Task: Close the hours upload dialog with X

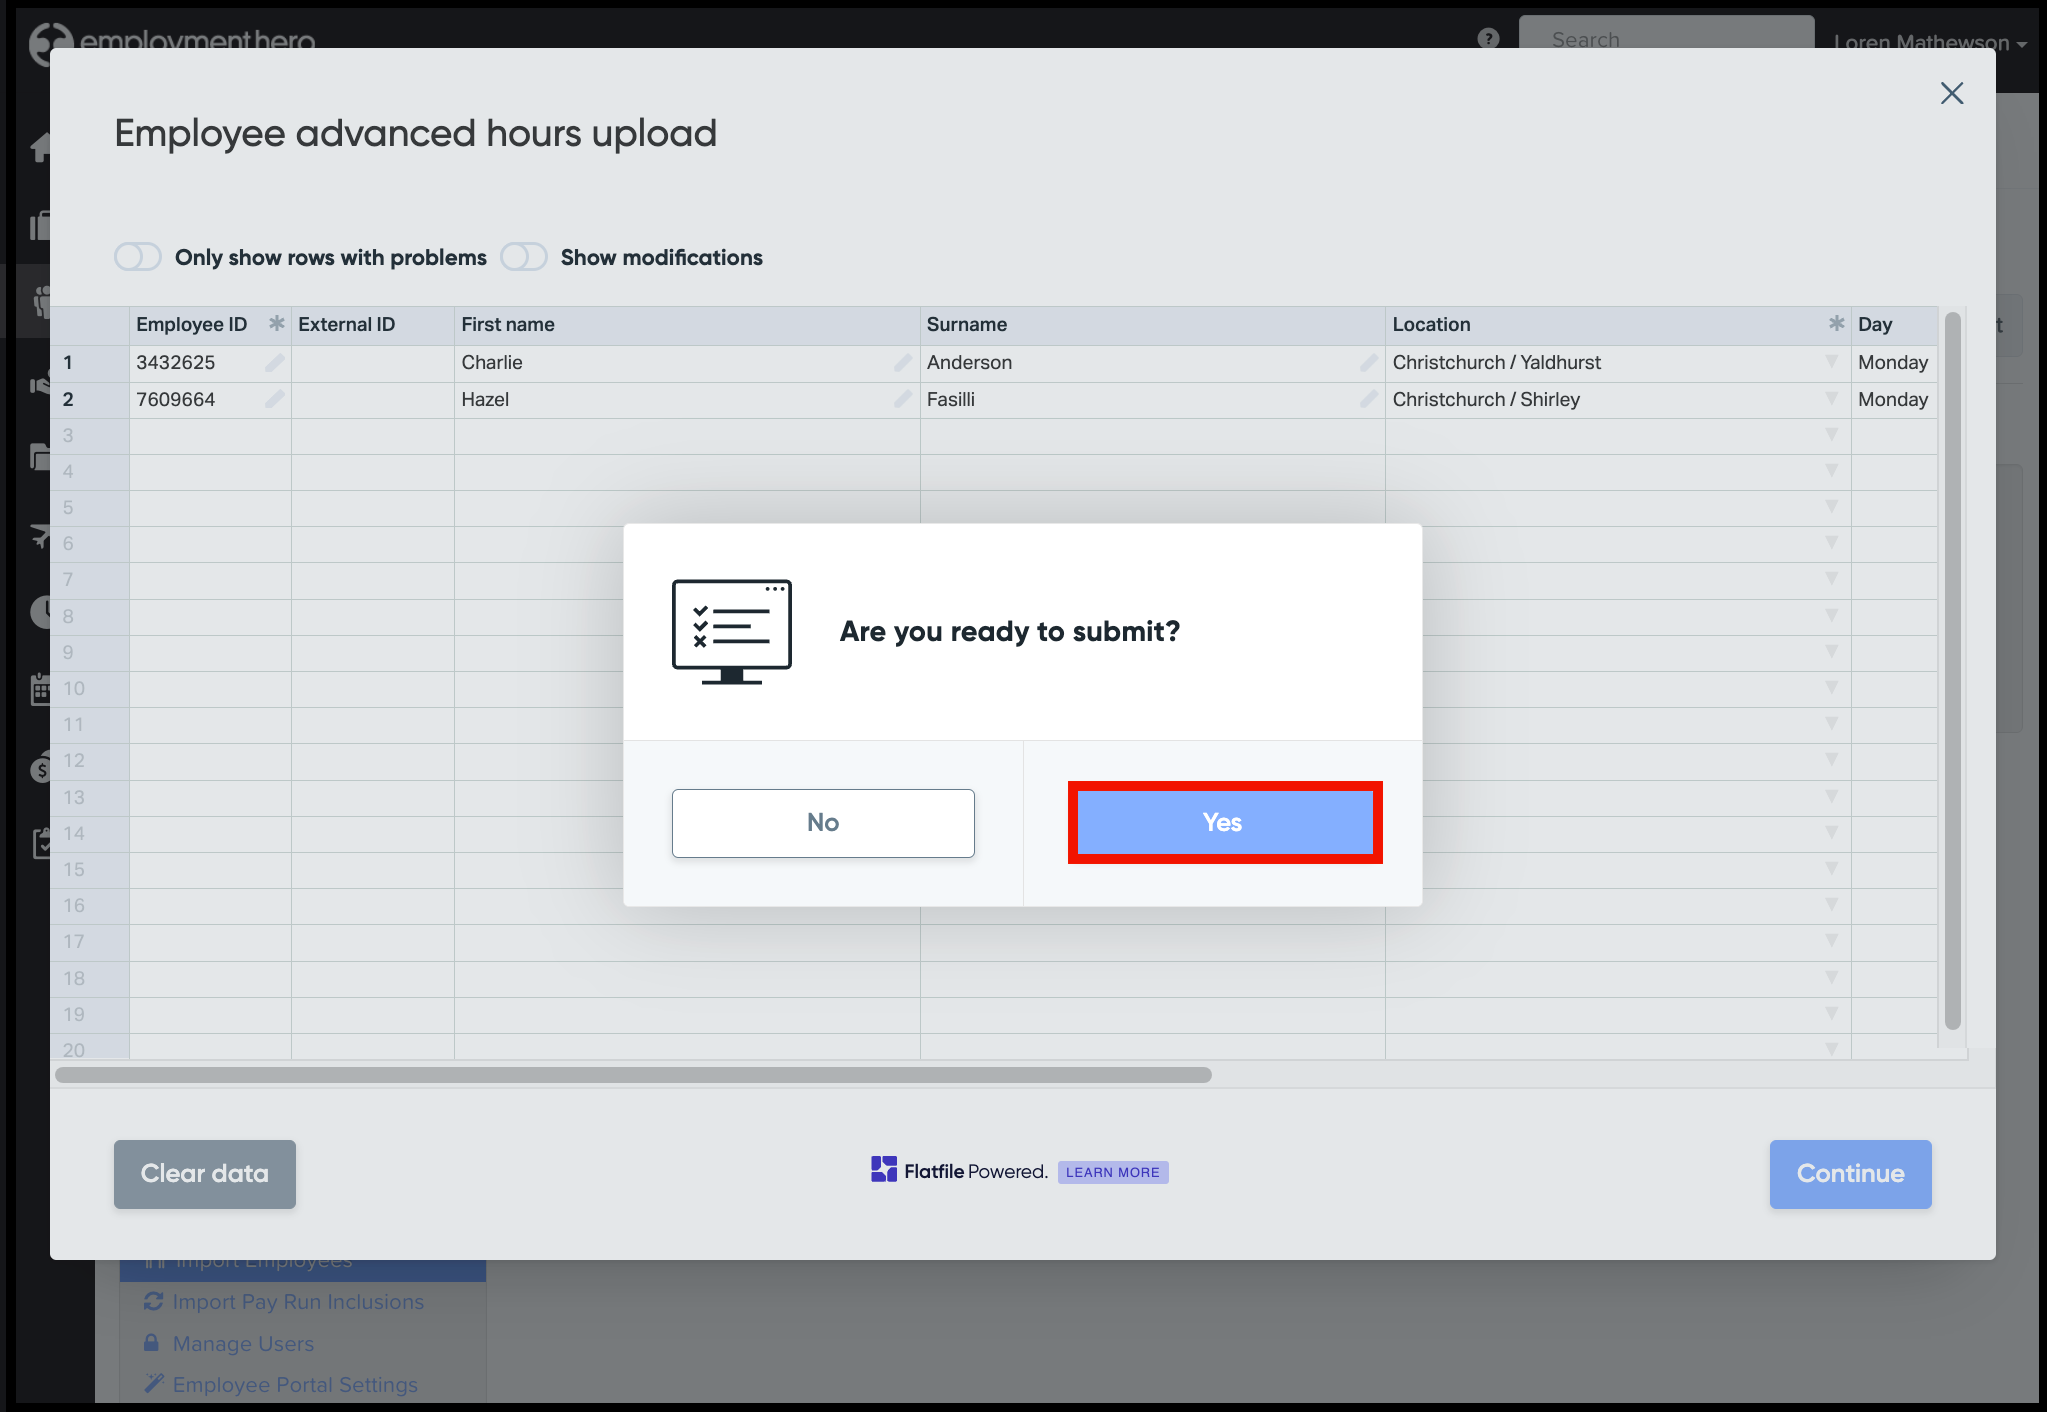Action: [x=1951, y=94]
